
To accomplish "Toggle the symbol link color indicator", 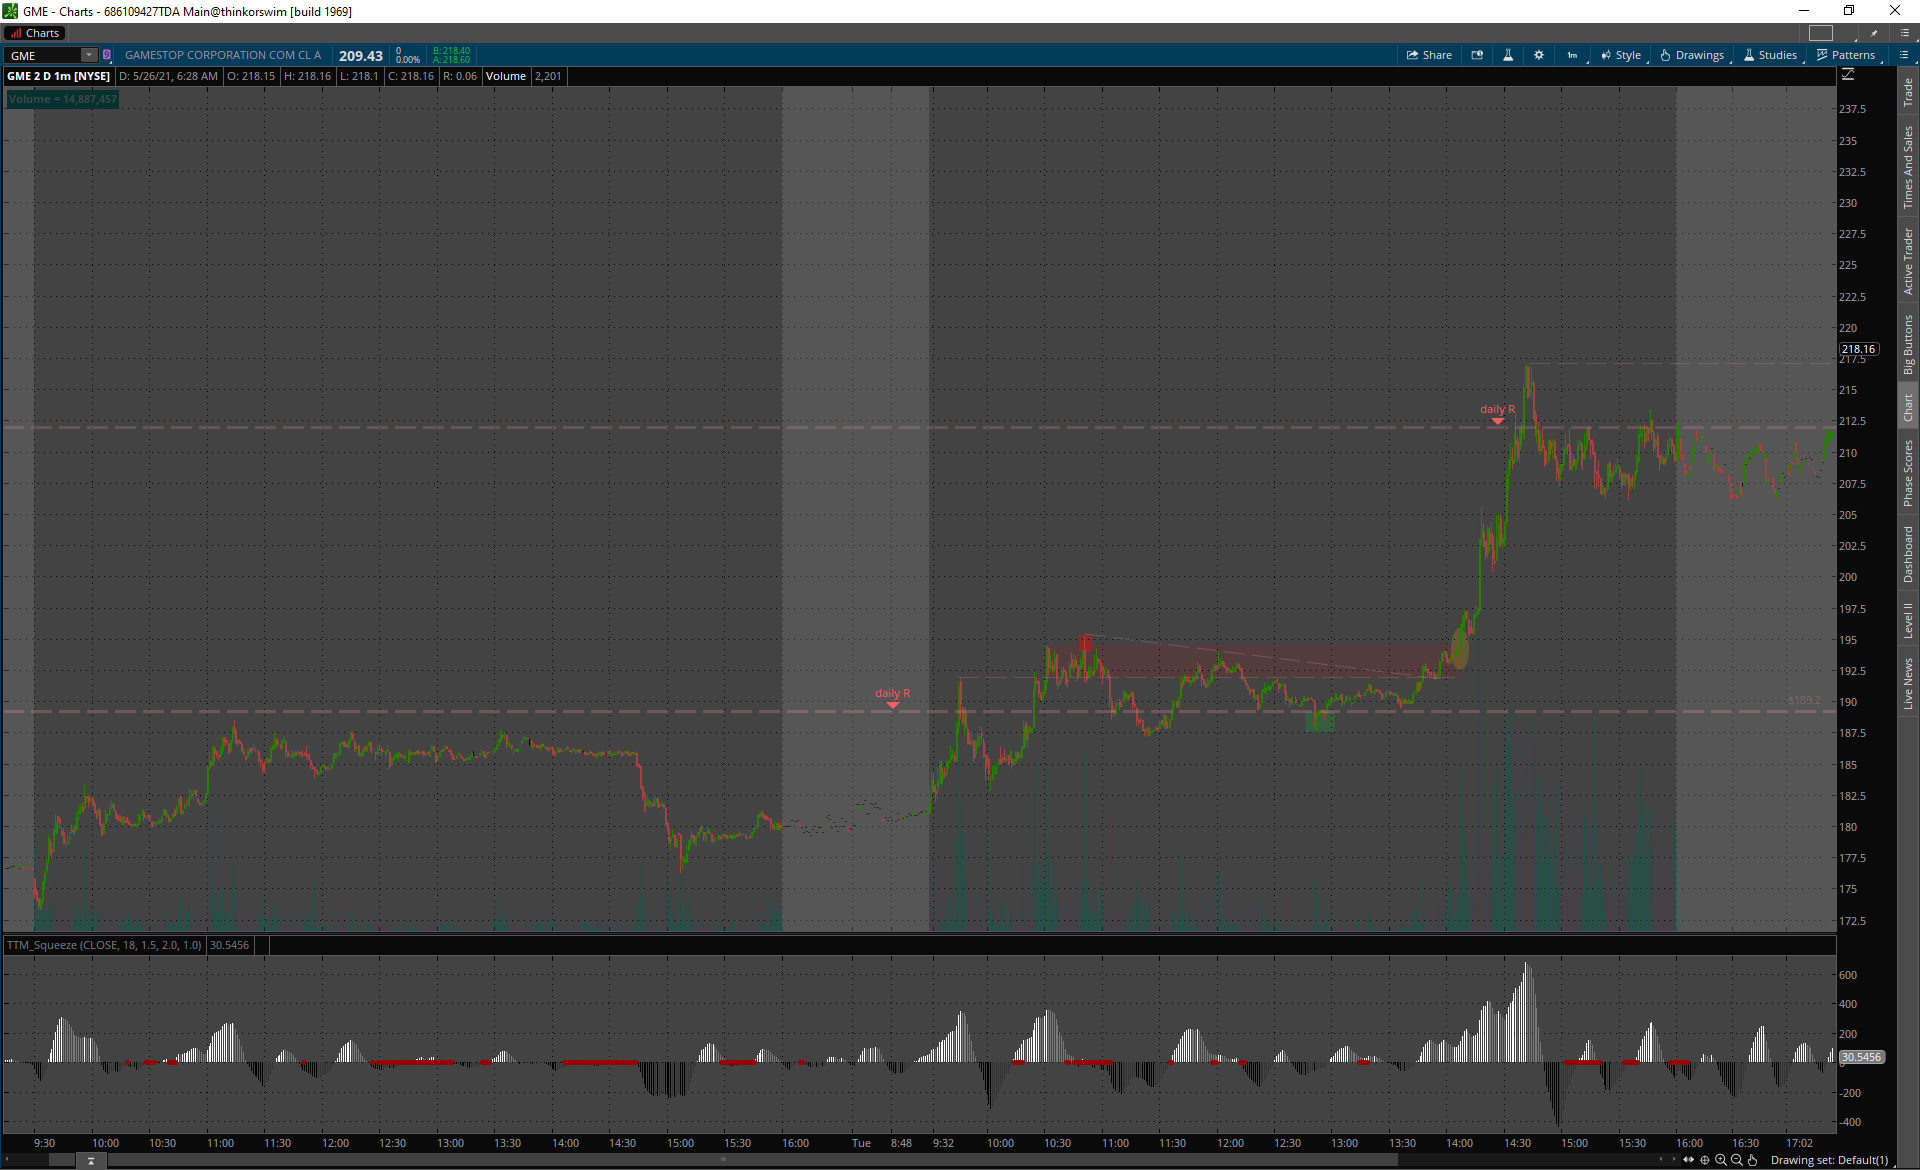I will click(x=107, y=55).
